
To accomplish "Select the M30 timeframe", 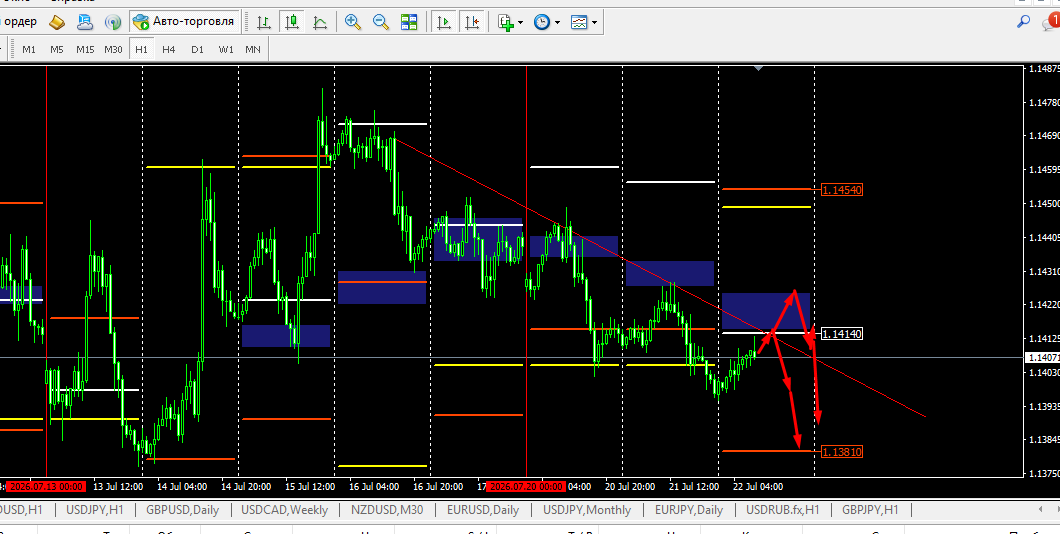I will [113, 49].
